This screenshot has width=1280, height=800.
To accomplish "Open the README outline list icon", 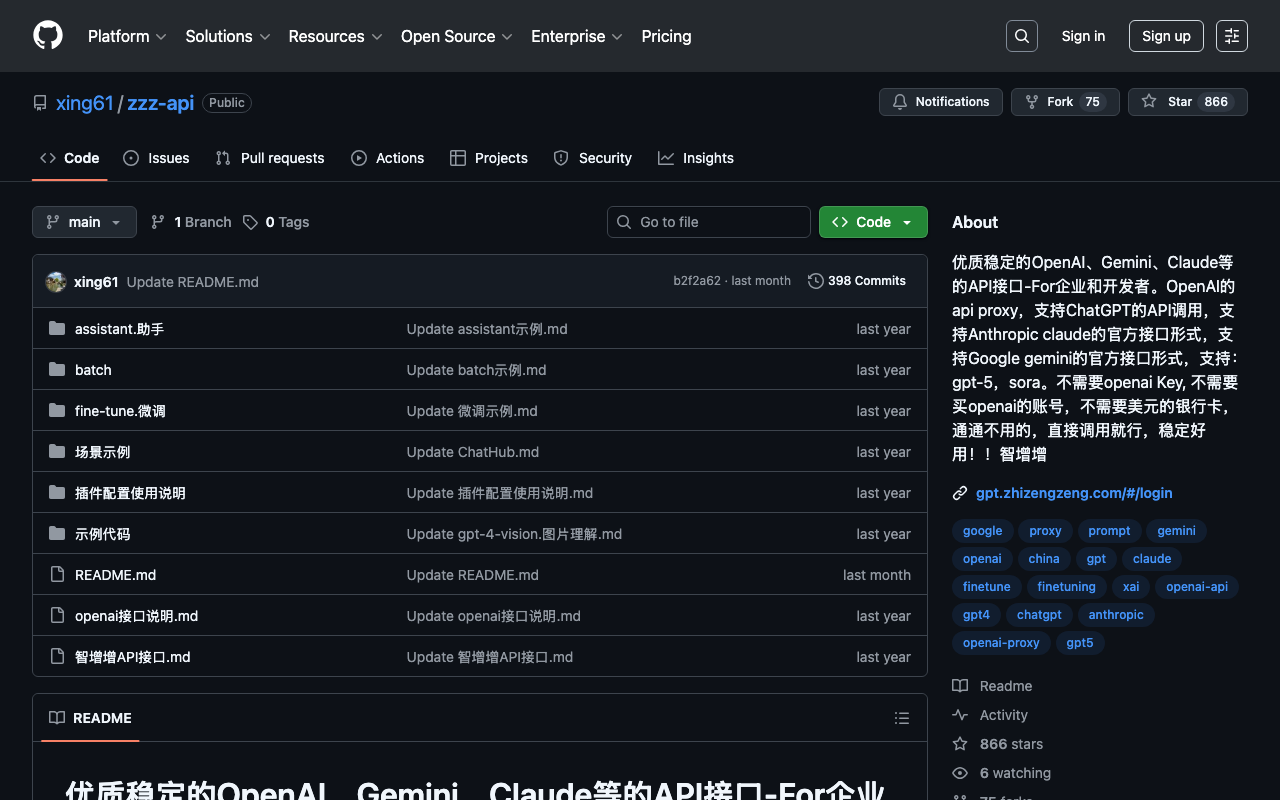I will pos(901,718).
